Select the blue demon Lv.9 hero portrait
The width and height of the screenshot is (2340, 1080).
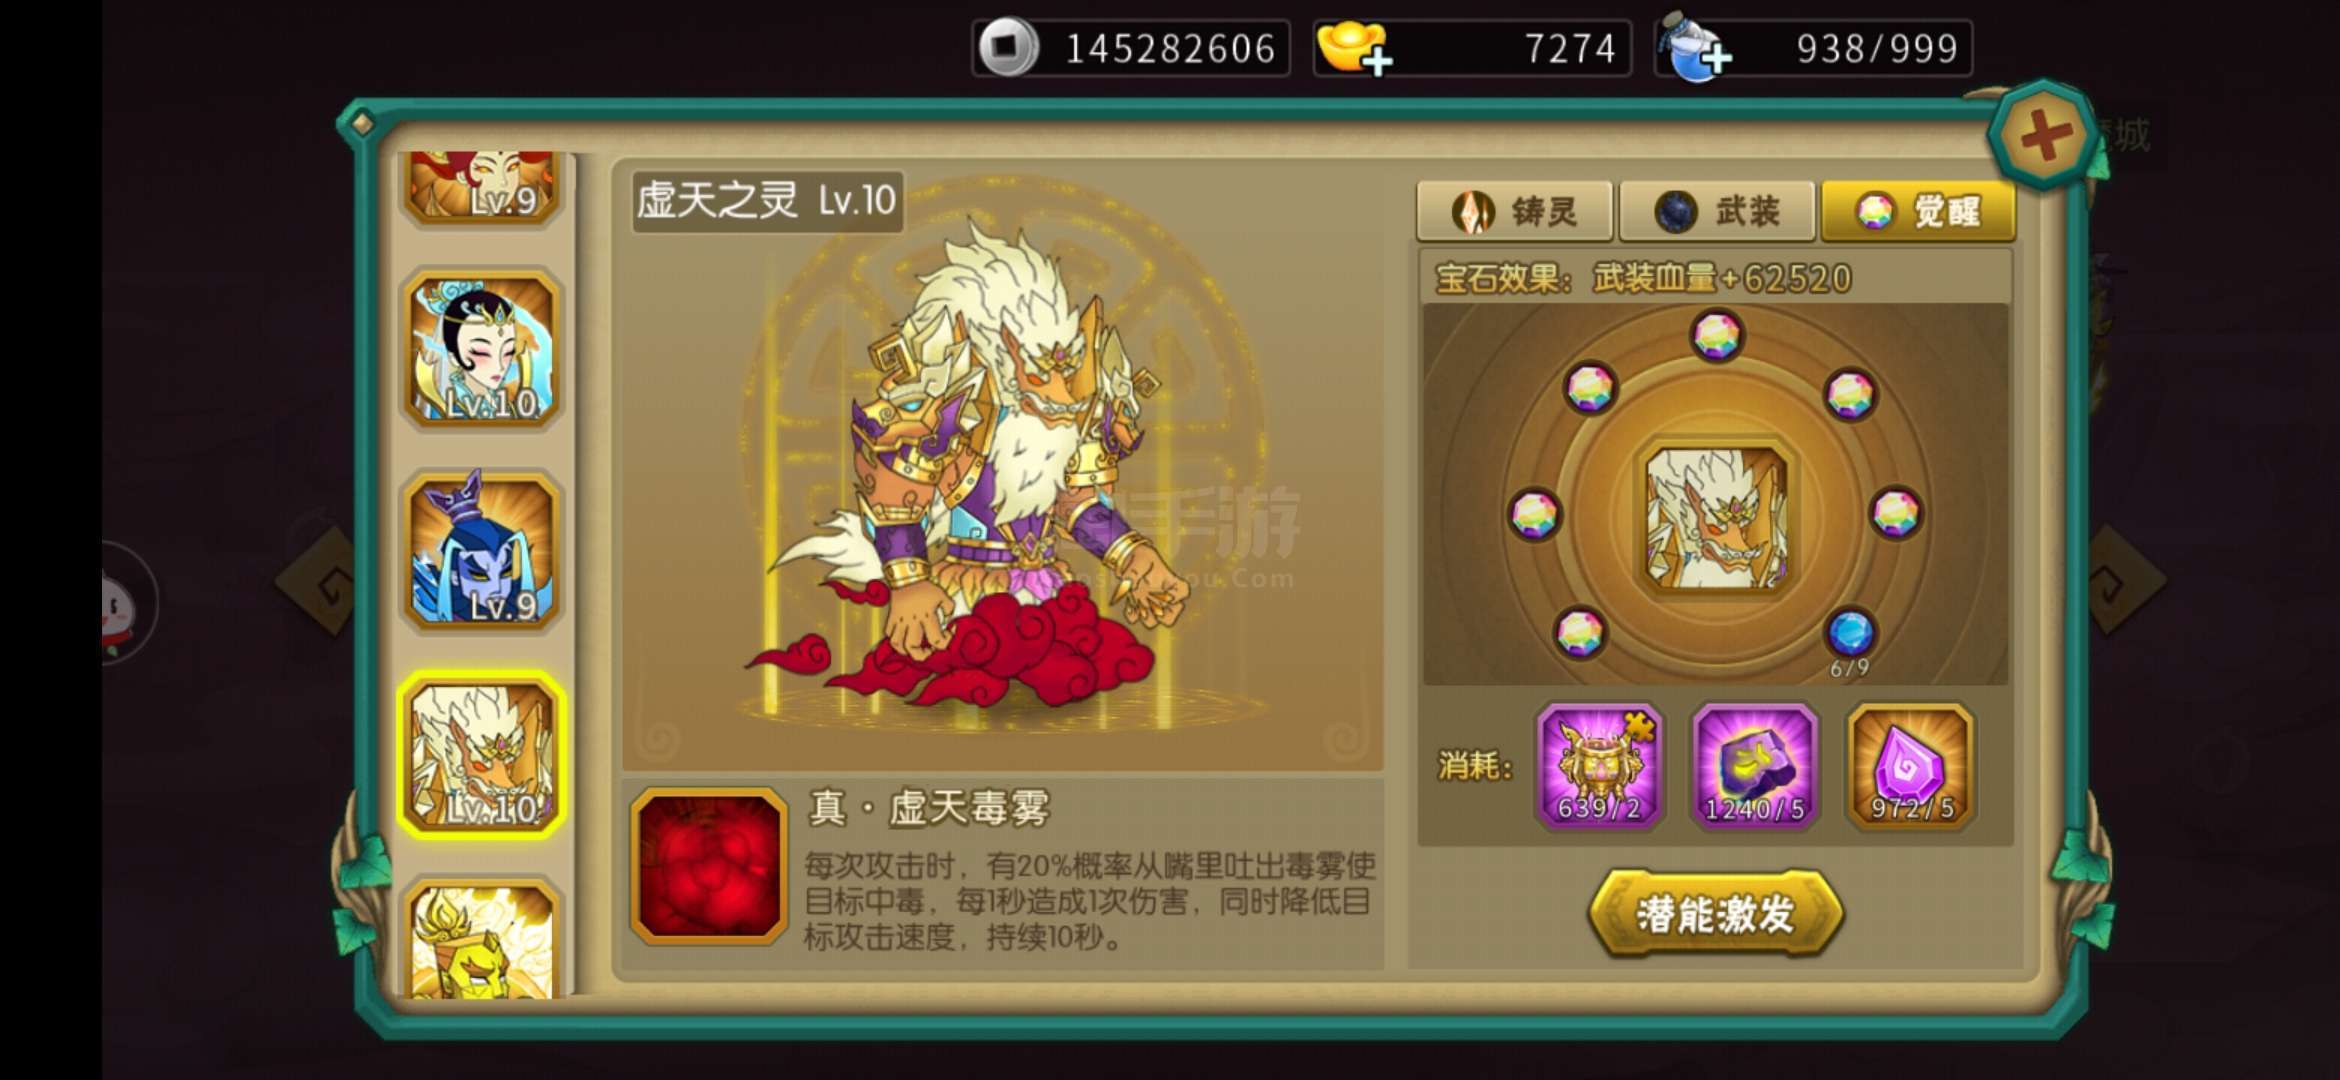click(481, 551)
